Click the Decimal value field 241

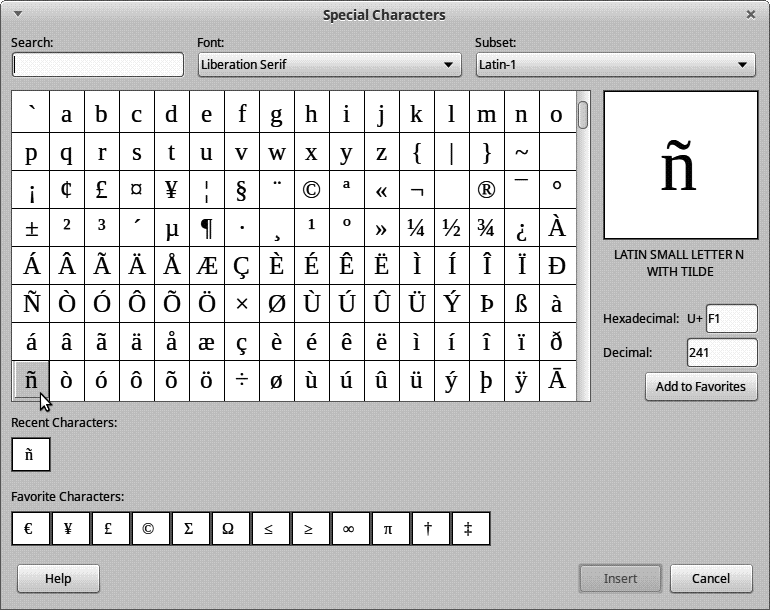tap(722, 353)
